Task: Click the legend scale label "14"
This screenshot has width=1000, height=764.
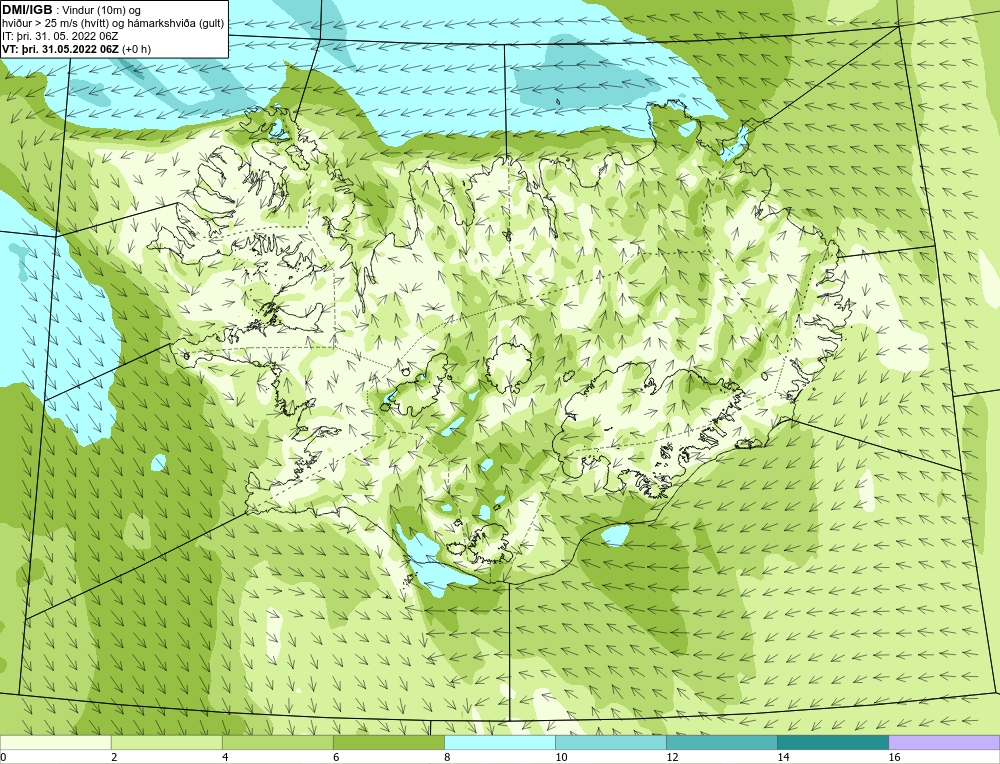Action: click(783, 757)
